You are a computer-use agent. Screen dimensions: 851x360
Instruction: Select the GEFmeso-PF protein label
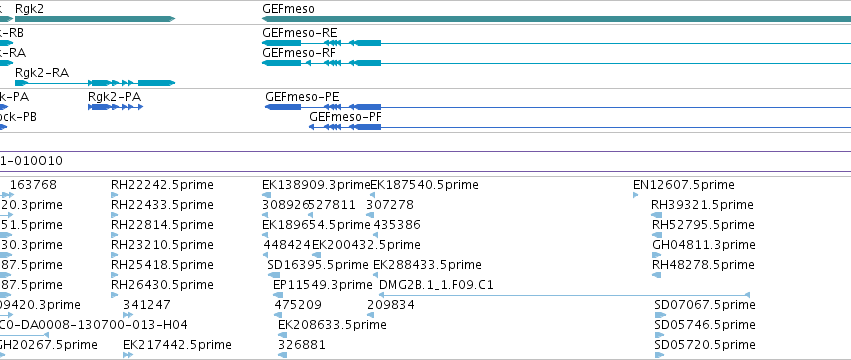(x=345, y=117)
